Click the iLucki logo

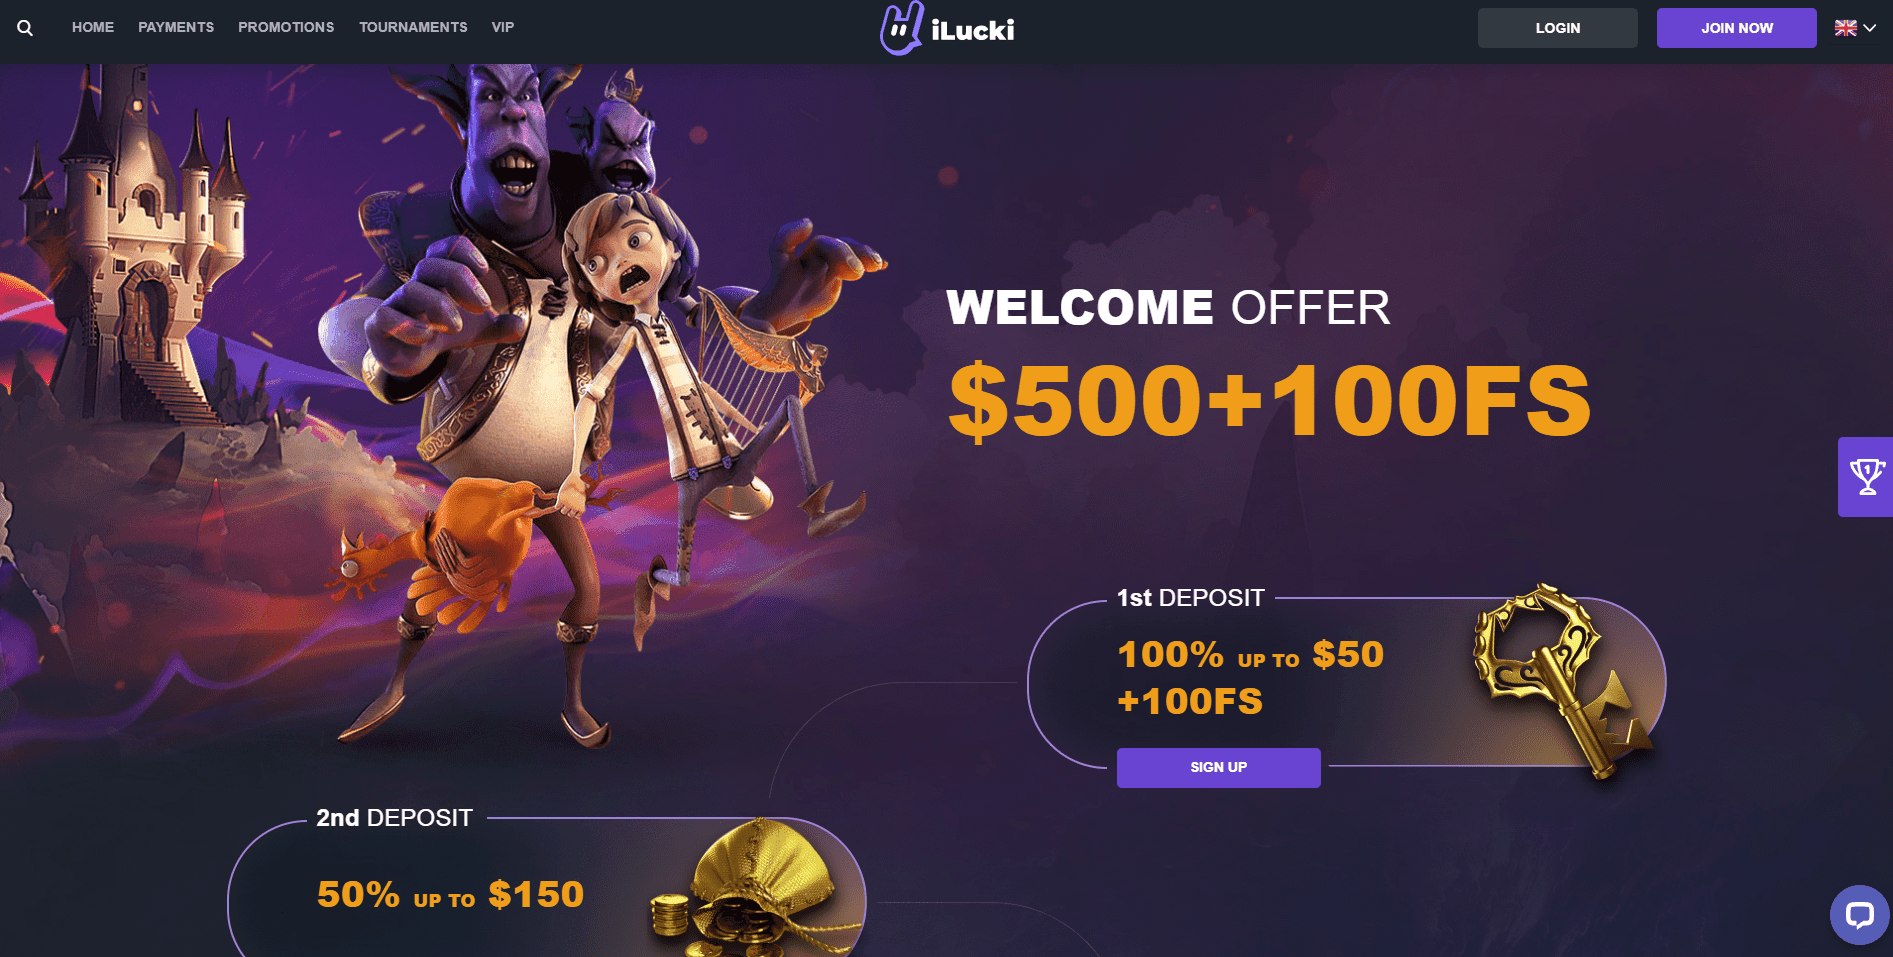[x=947, y=28]
